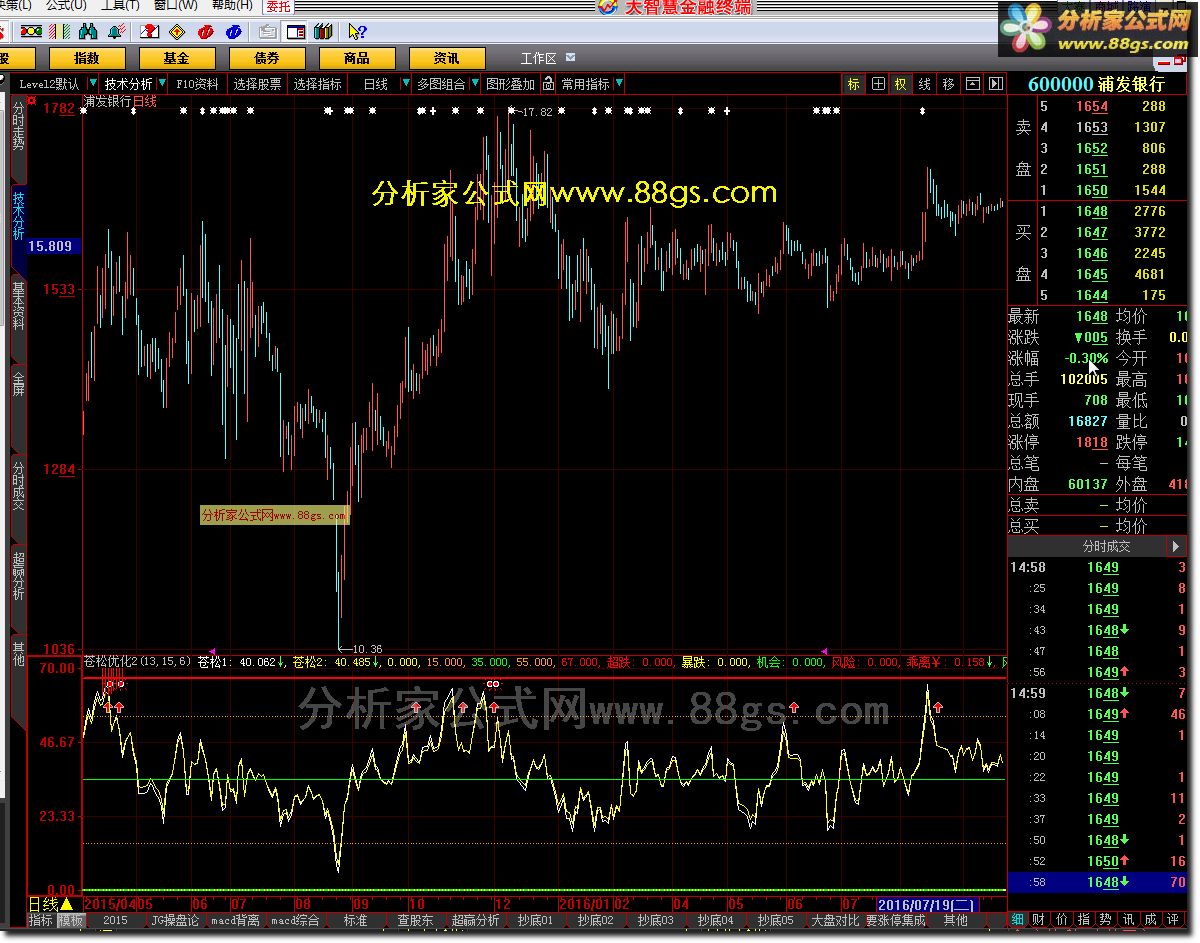The image size is (1200, 943).
Task: Expand the Level2默认 dropdown arrow
Action: (x=93, y=83)
